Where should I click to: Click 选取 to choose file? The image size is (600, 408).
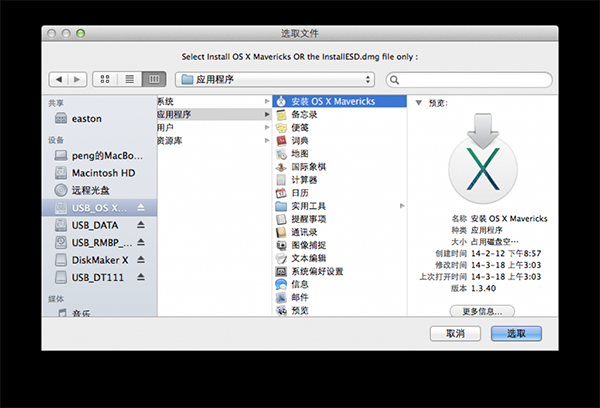tap(516, 333)
